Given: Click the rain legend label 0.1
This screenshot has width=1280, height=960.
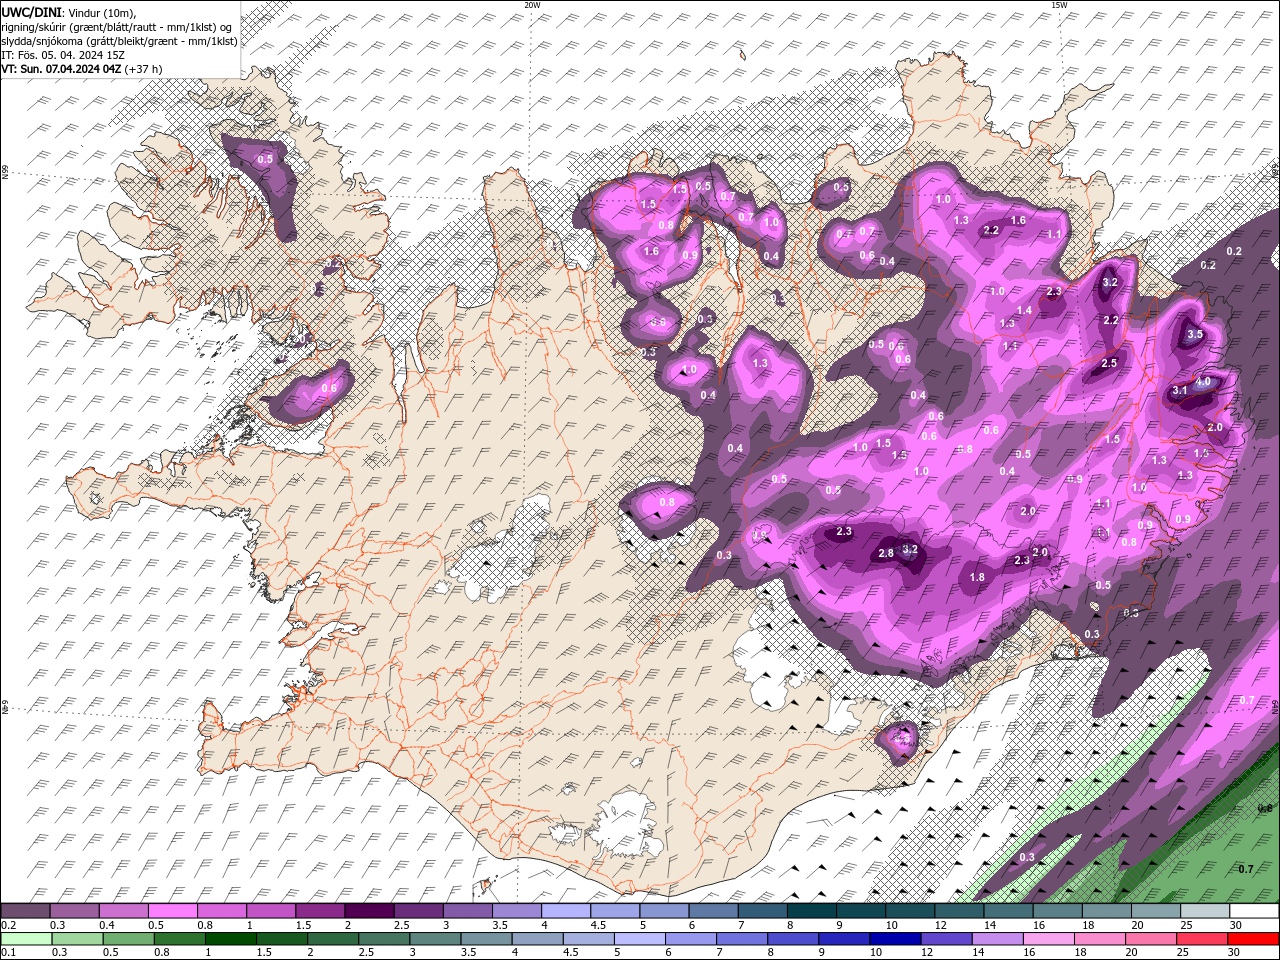Looking at the screenshot, I should click(8, 952).
